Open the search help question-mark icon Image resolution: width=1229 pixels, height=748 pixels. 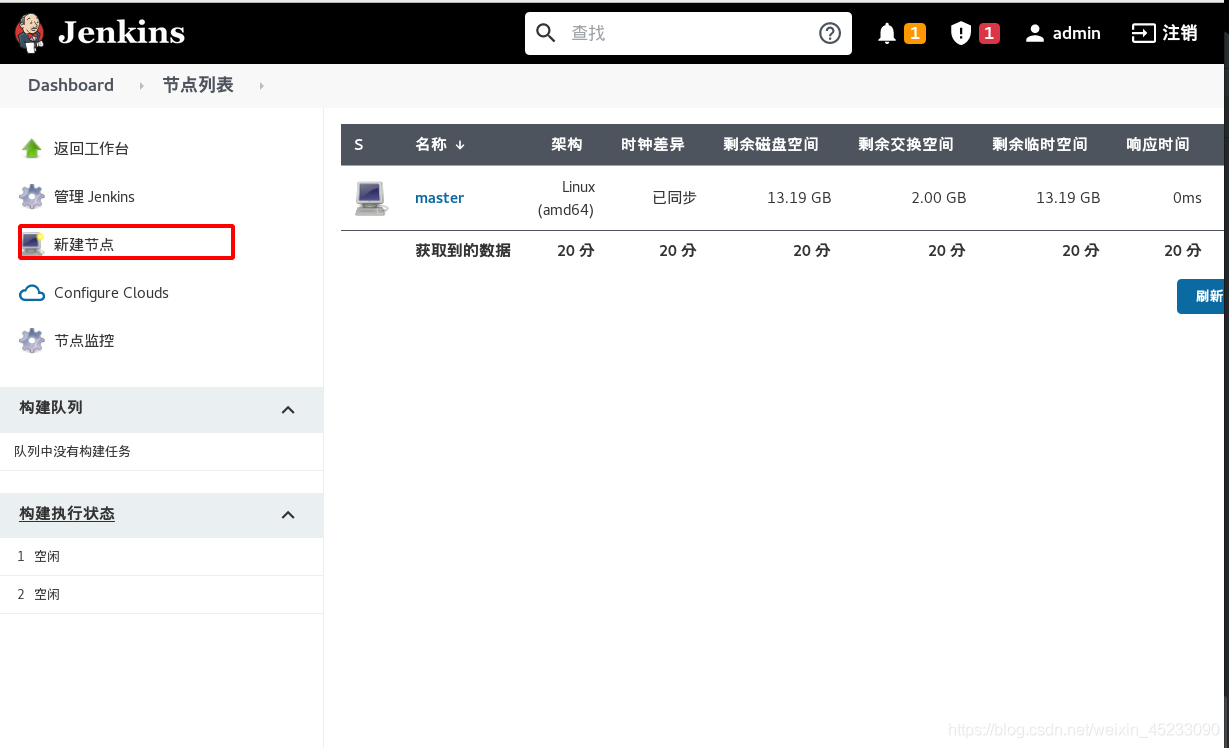pyautogui.click(x=830, y=33)
